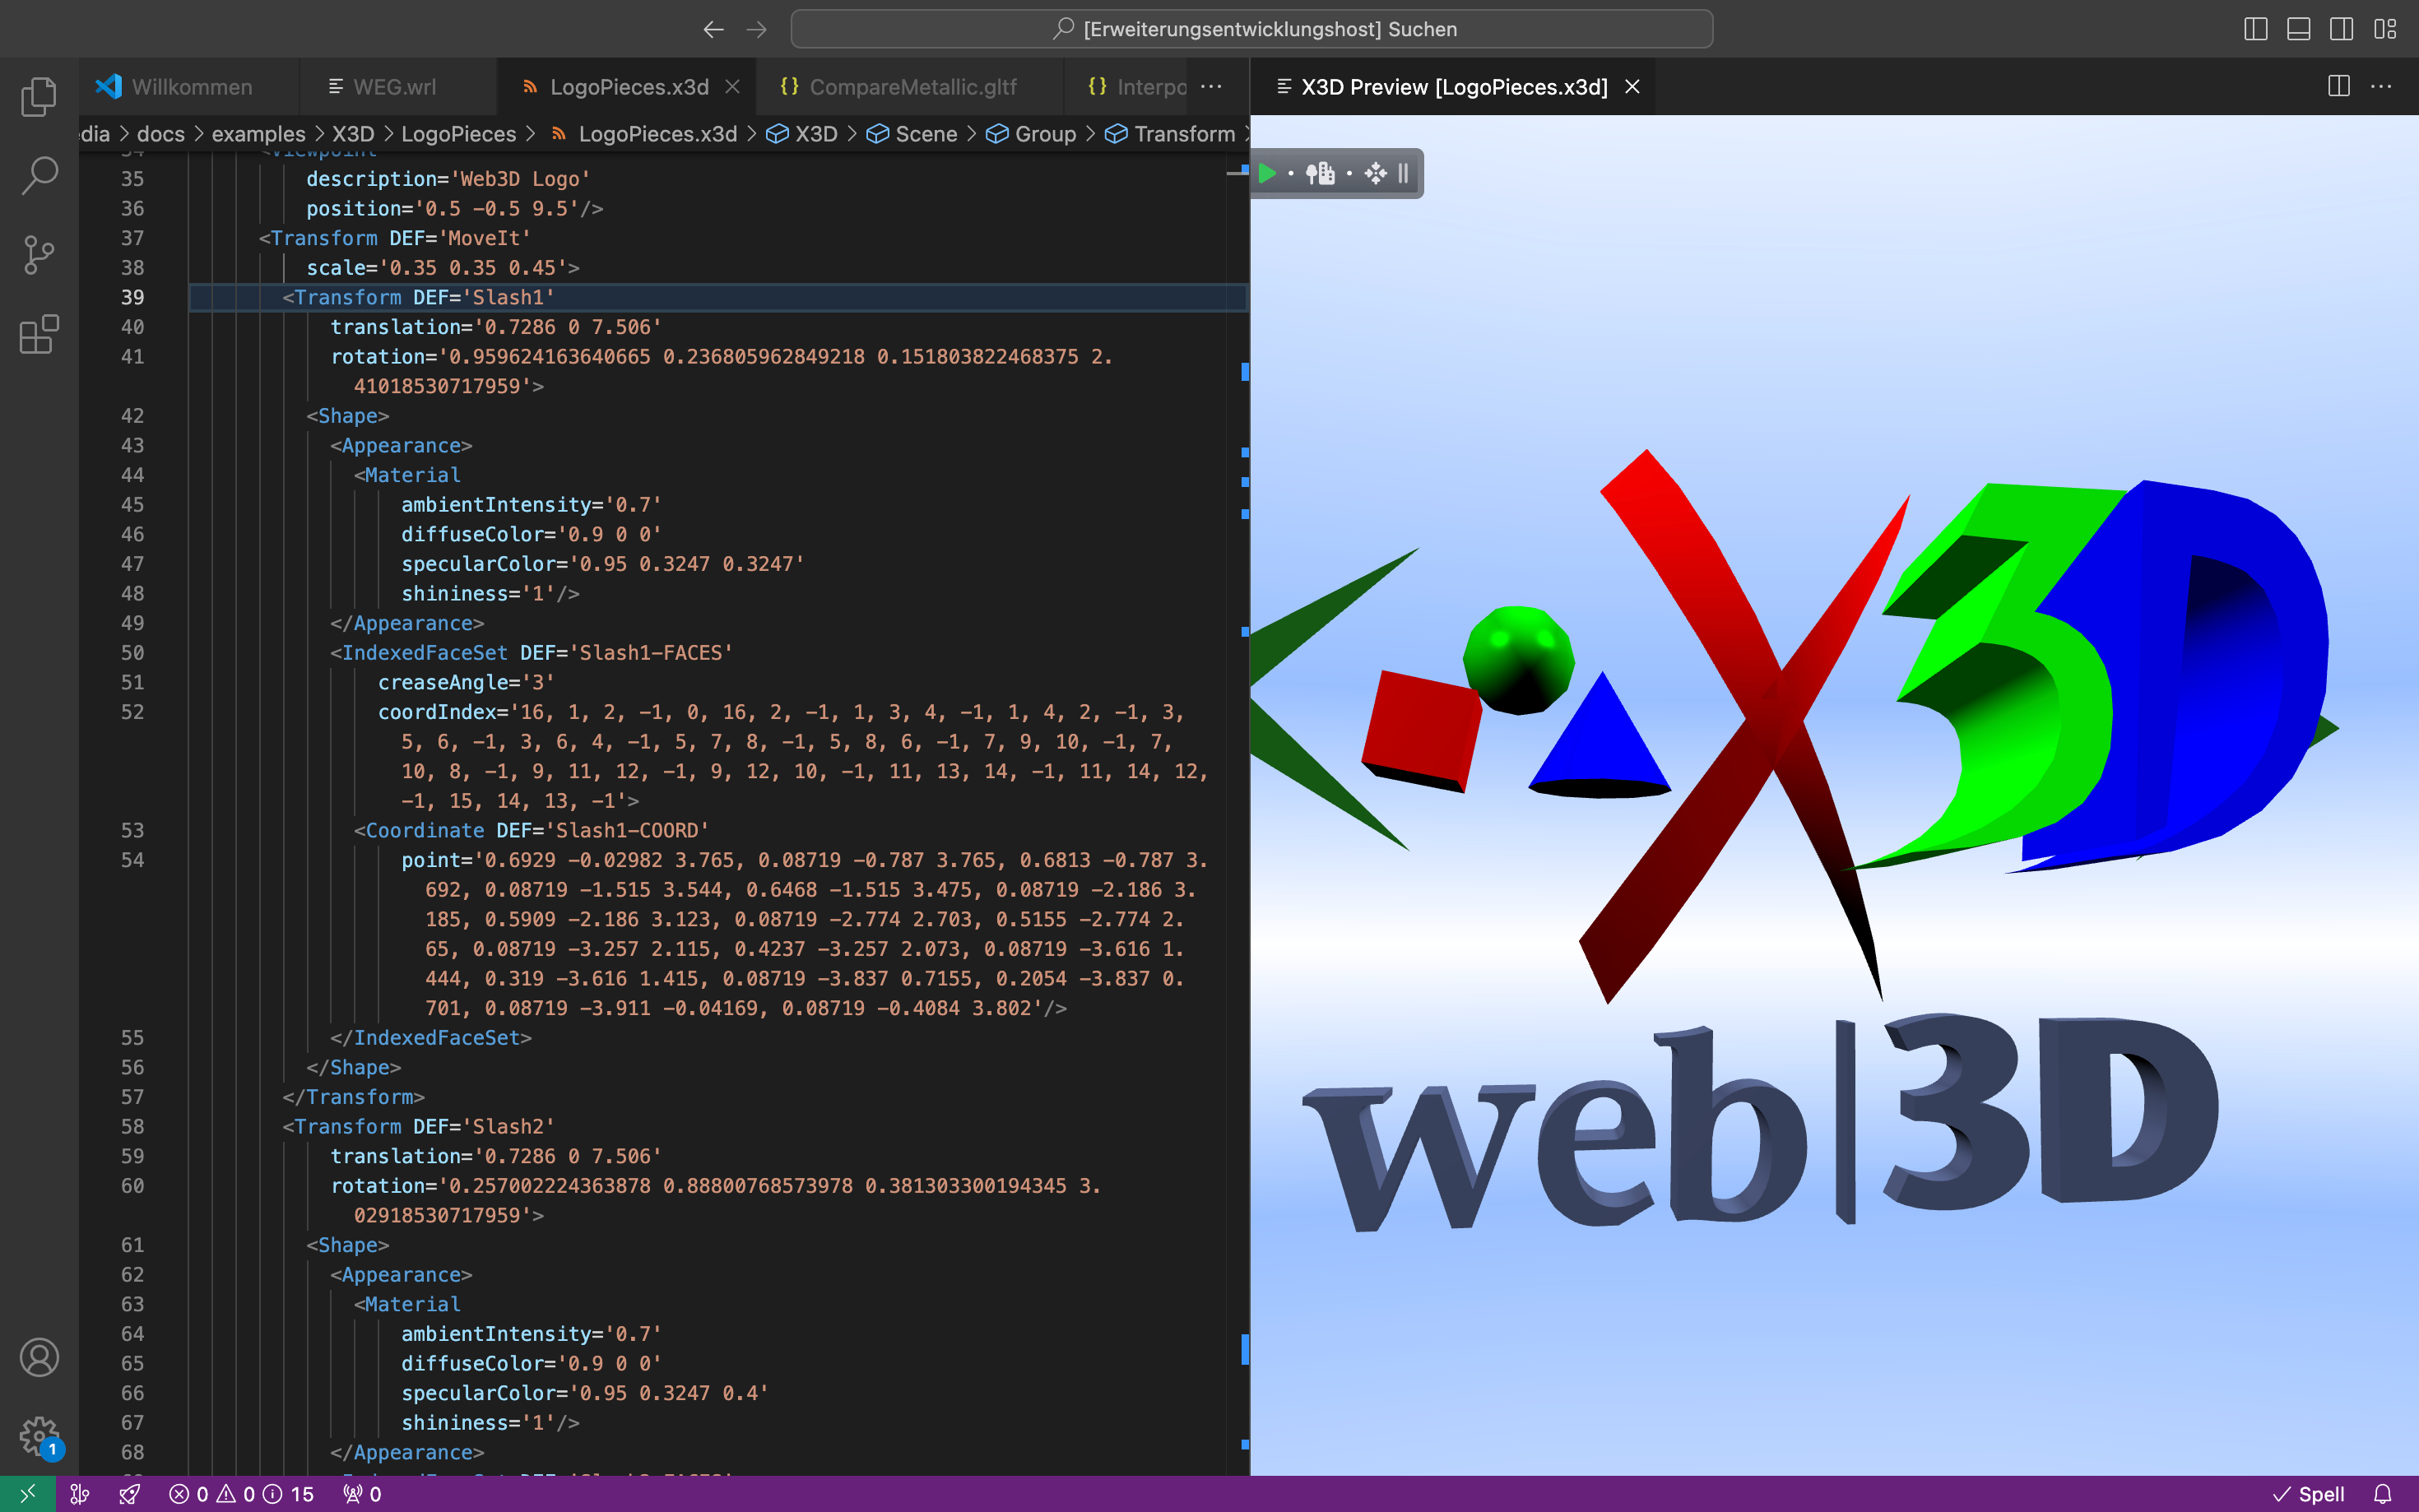2419x1512 pixels.
Task: Click the search command center field
Action: 1251,29
